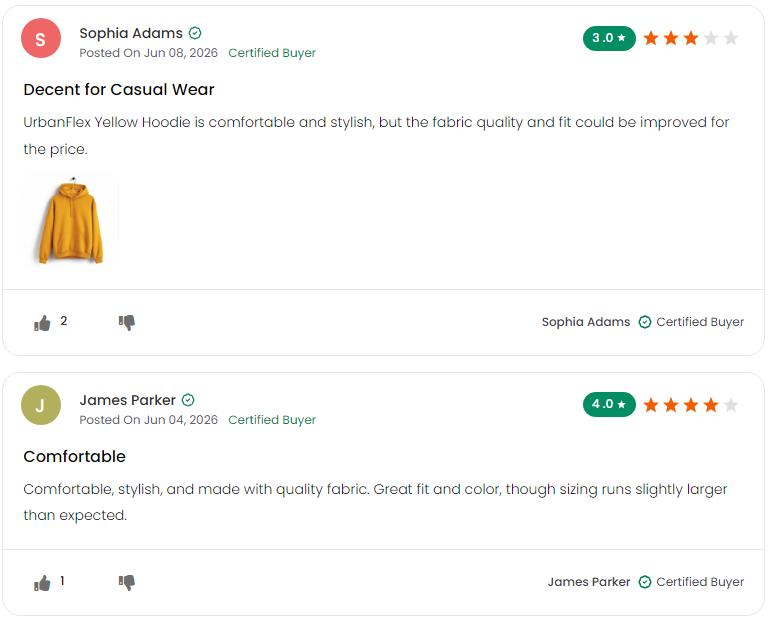Click certified badge icon in James's review footer

[645, 582]
